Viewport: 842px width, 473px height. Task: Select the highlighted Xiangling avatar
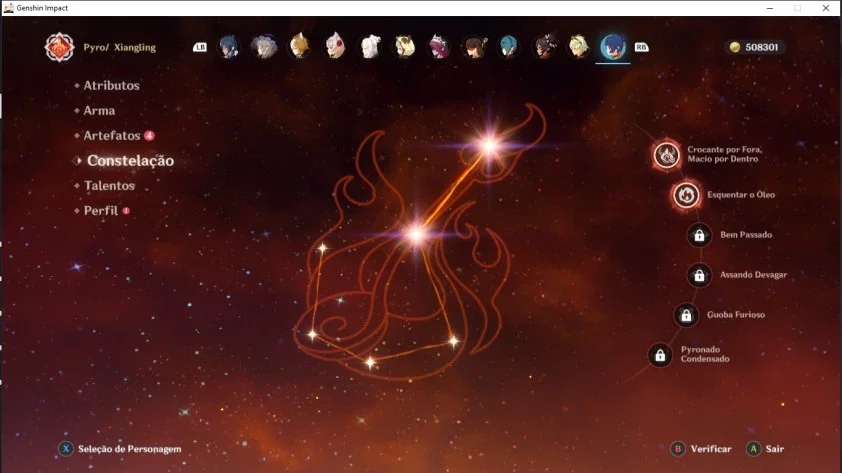point(613,47)
